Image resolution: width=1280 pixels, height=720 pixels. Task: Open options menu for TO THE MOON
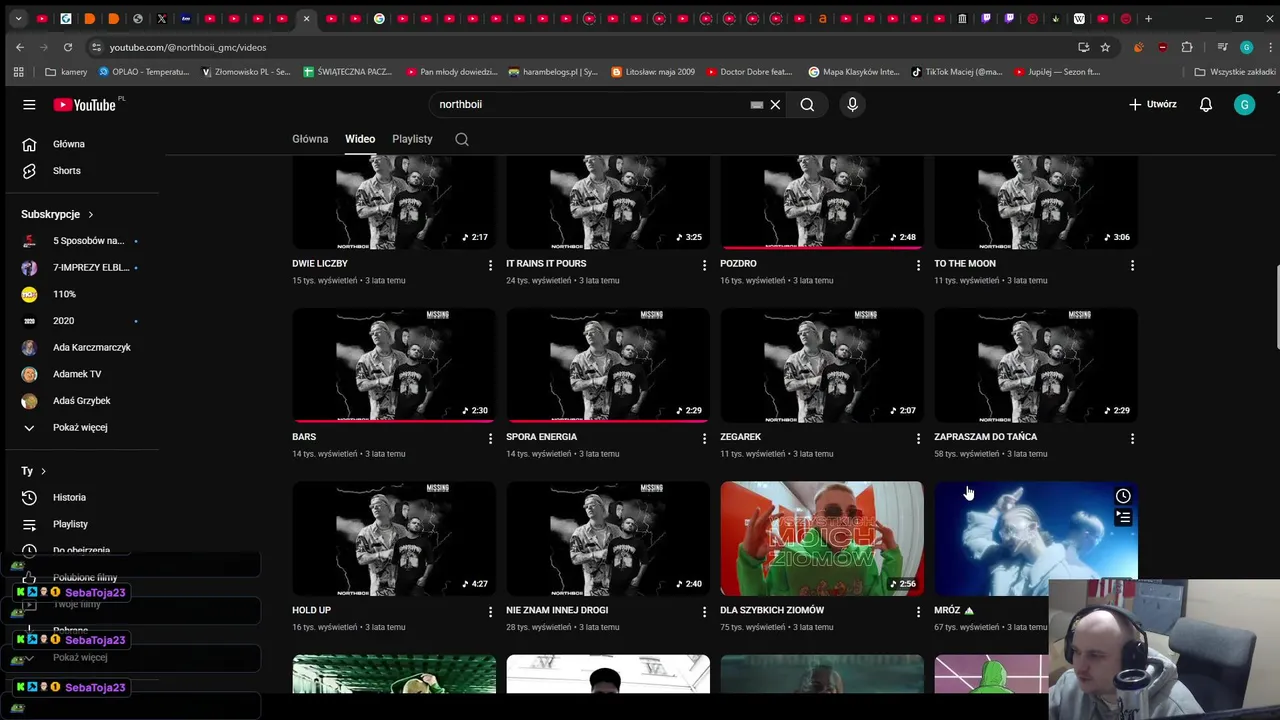pyautogui.click(x=1132, y=265)
